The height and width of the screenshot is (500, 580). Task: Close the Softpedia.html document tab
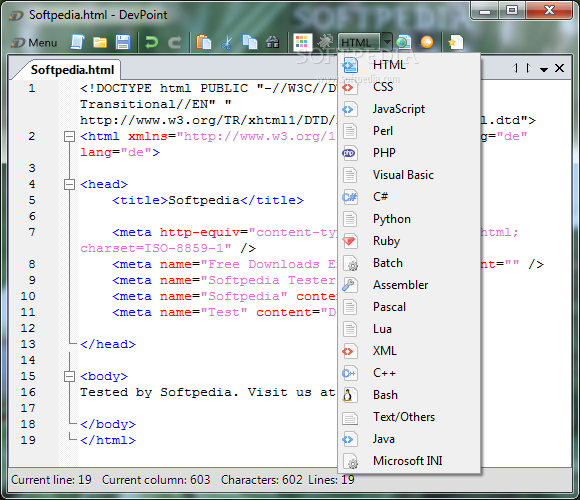(x=560, y=68)
